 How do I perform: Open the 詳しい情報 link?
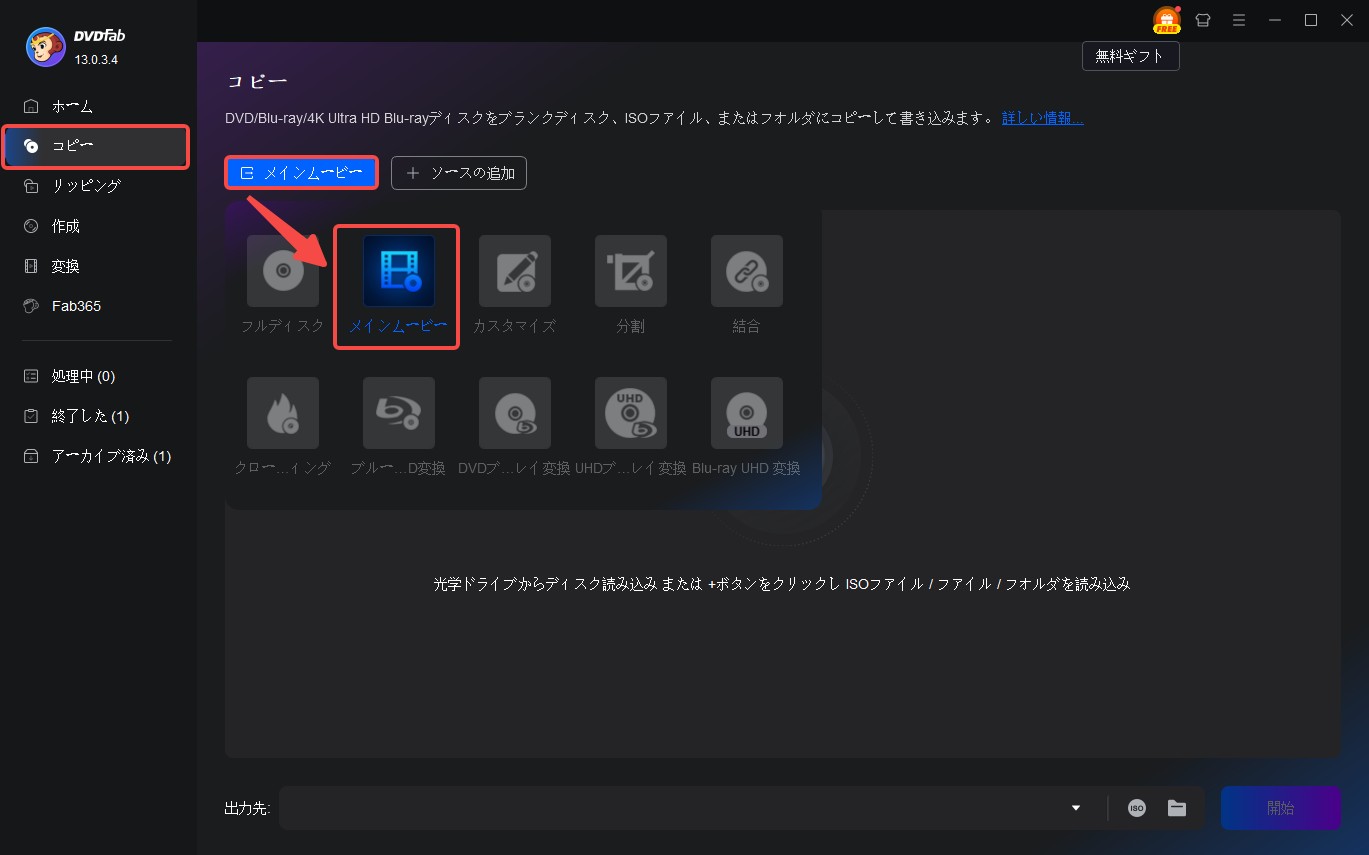[x=1043, y=118]
